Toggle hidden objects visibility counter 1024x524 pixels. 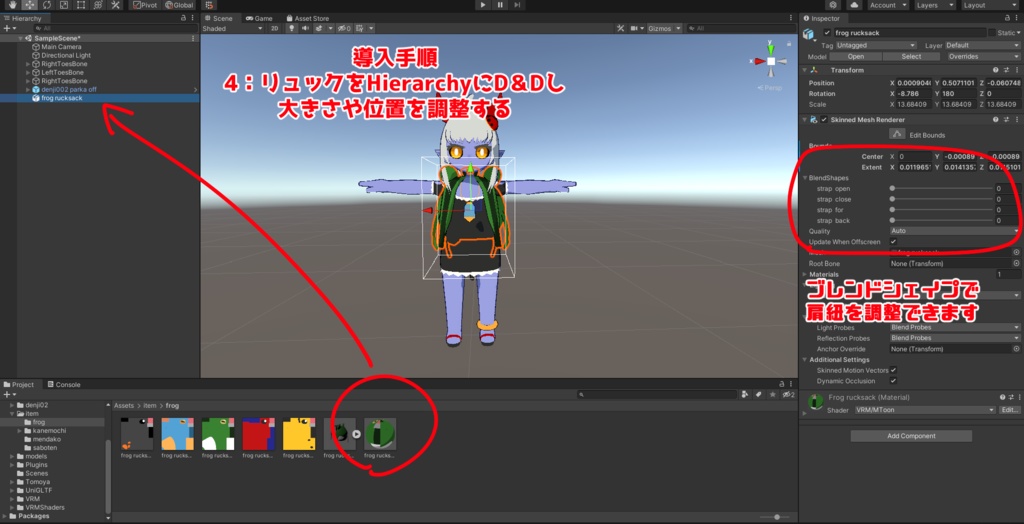(x=345, y=29)
